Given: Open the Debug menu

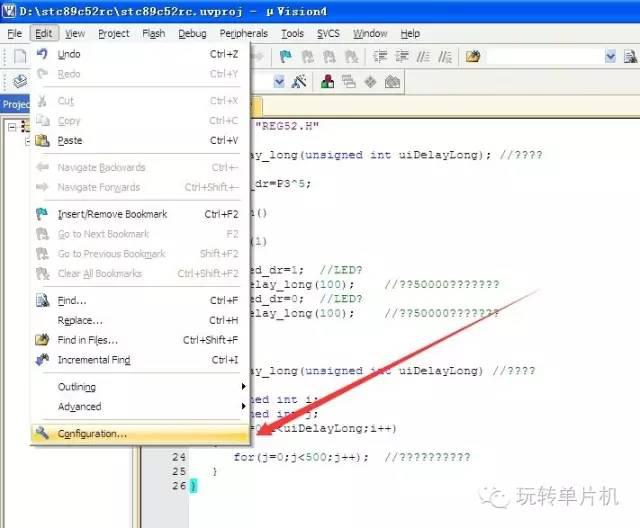Looking at the screenshot, I should tap(192, 33).
